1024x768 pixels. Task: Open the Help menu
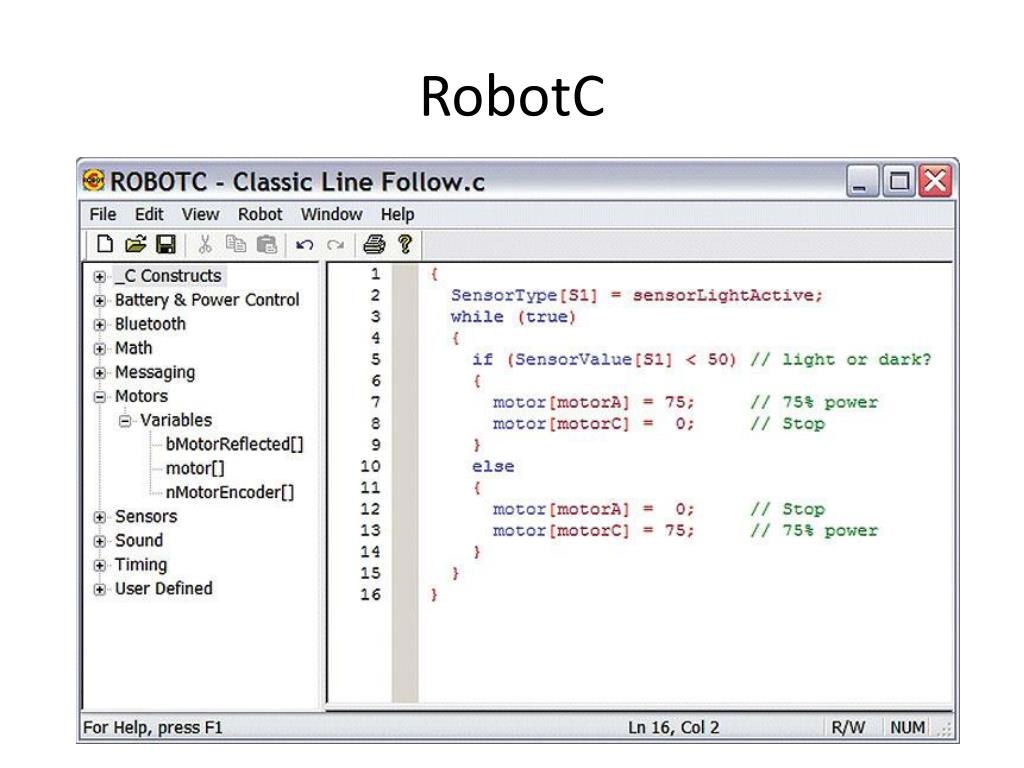398,214
